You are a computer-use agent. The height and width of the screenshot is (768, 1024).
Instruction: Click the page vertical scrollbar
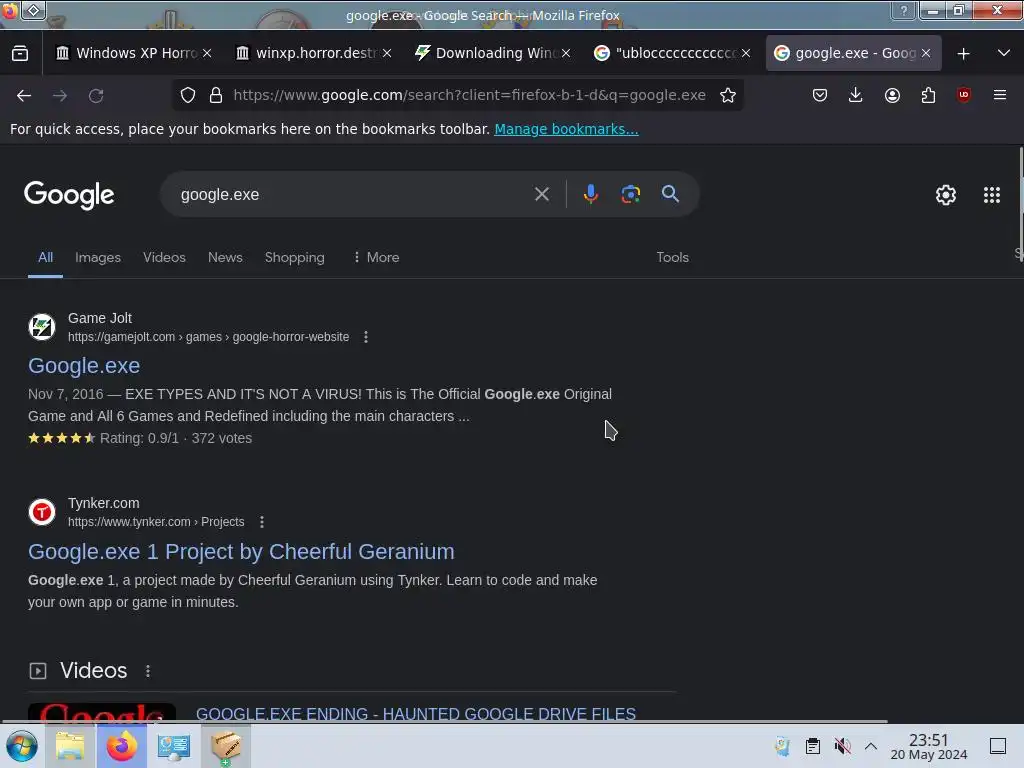click(x=1019, y=204)
